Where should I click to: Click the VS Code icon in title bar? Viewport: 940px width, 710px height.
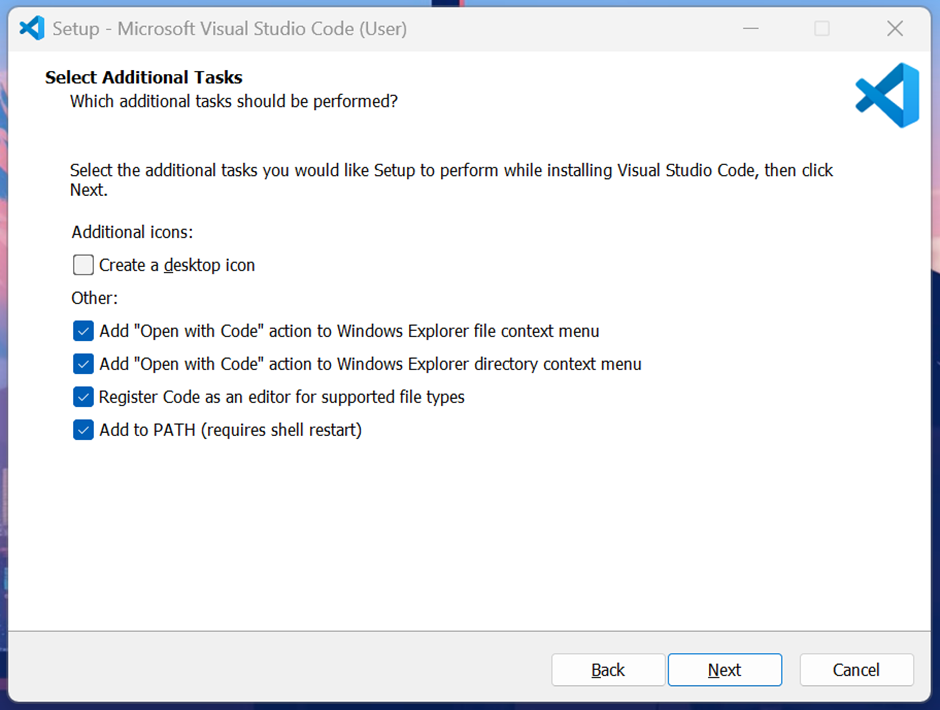(x=32, y=28)
